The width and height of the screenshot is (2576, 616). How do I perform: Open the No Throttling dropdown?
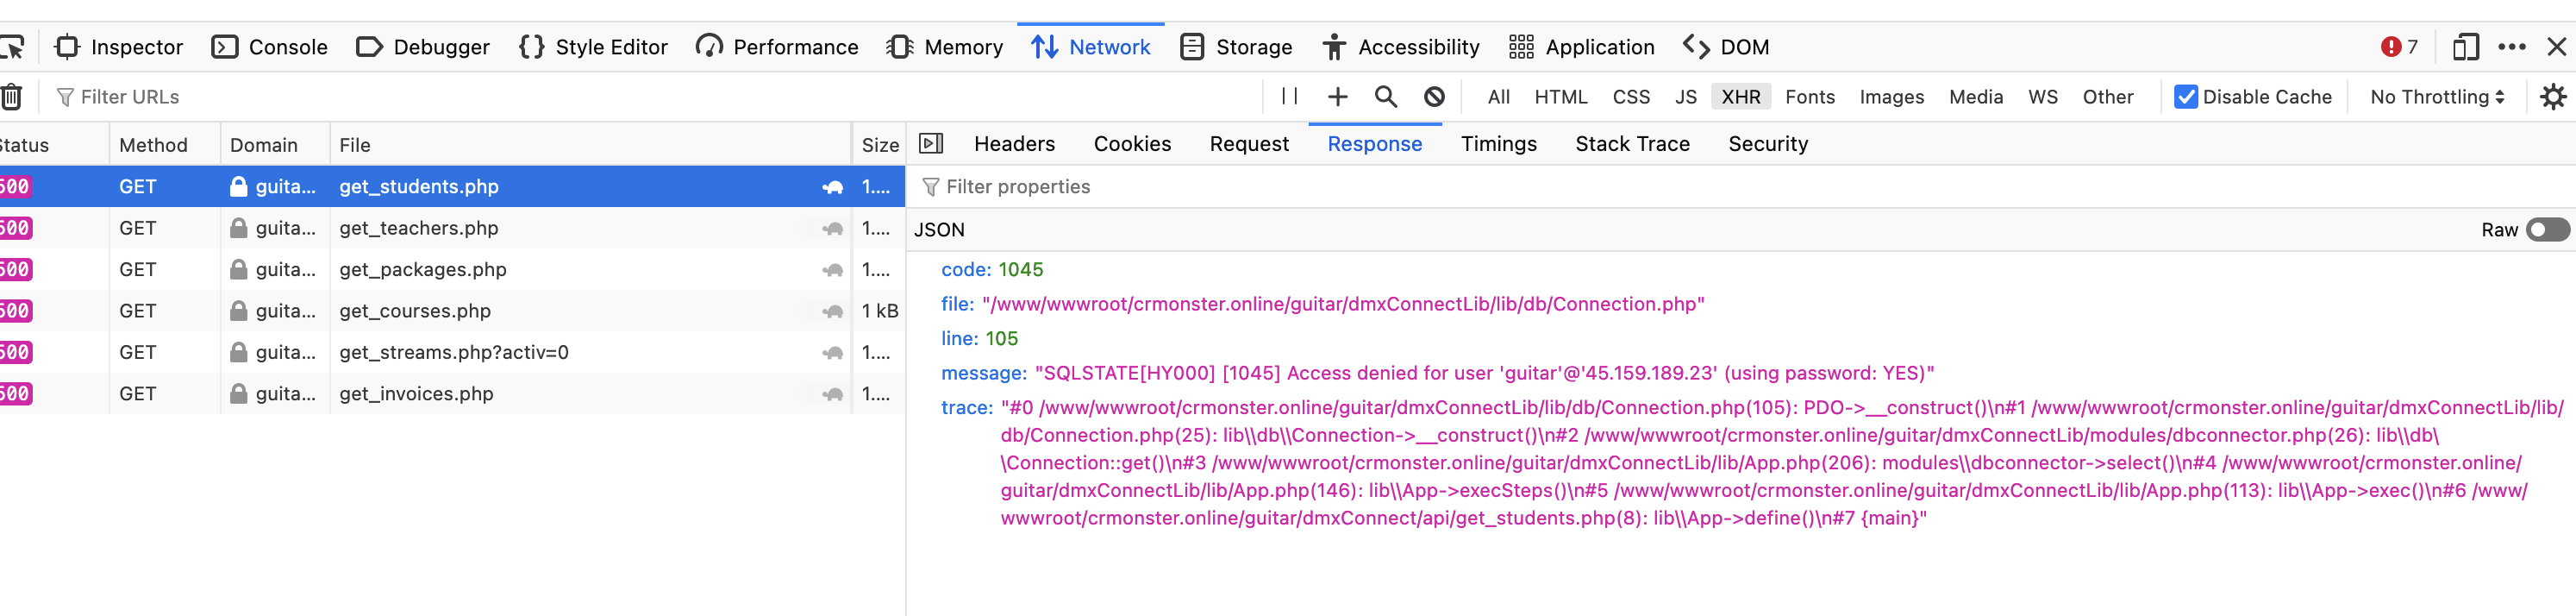(2436, 97)
